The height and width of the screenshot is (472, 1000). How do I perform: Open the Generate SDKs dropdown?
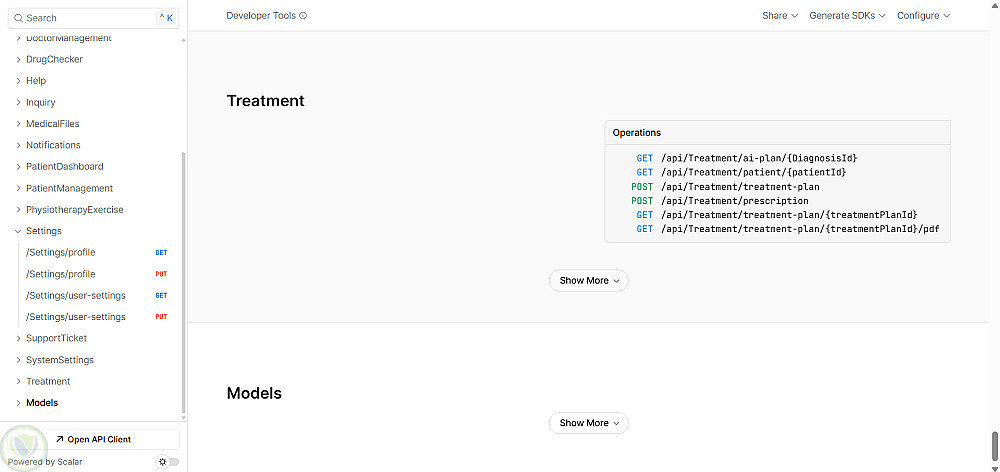click(x=847, y=16)
